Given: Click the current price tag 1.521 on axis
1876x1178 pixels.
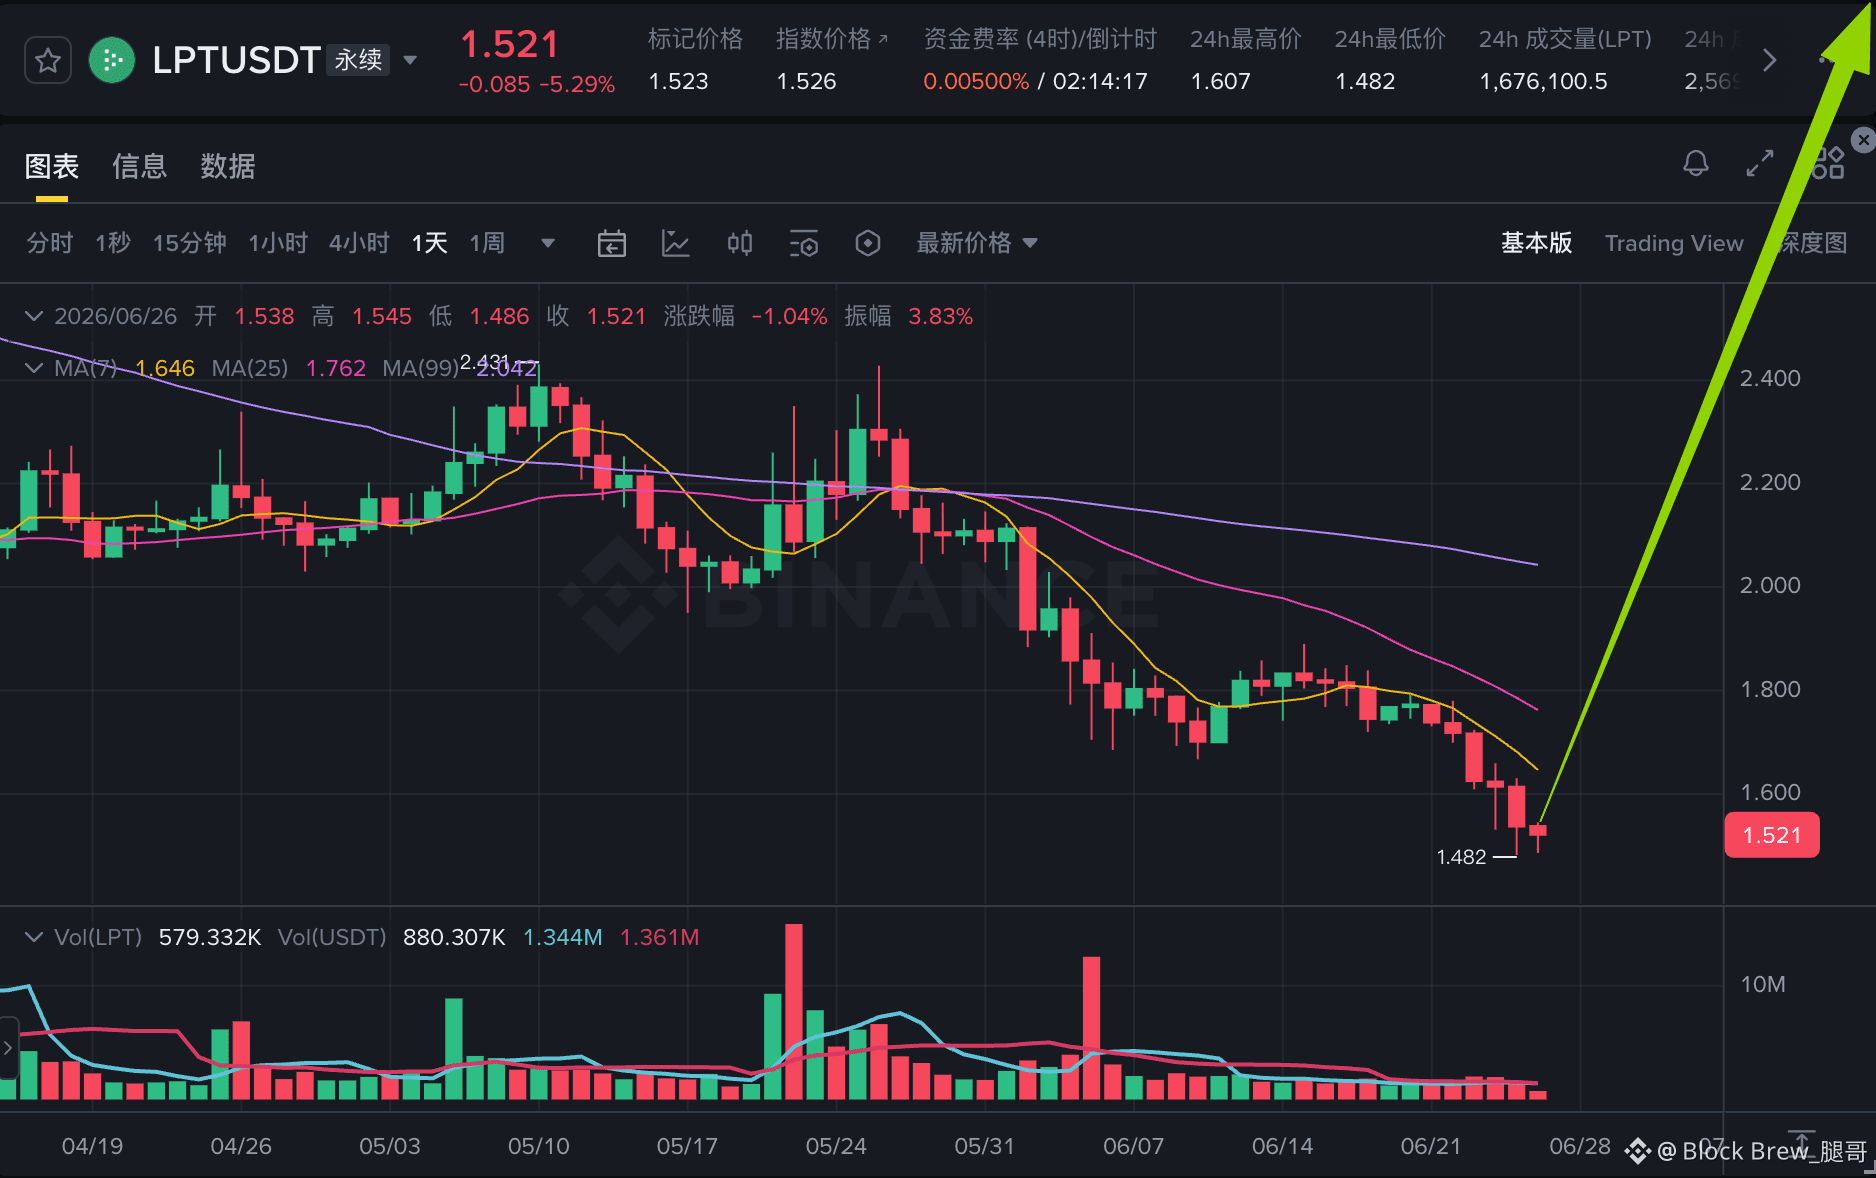Looking at the screenshot, I should click(x=1772, y=835).
